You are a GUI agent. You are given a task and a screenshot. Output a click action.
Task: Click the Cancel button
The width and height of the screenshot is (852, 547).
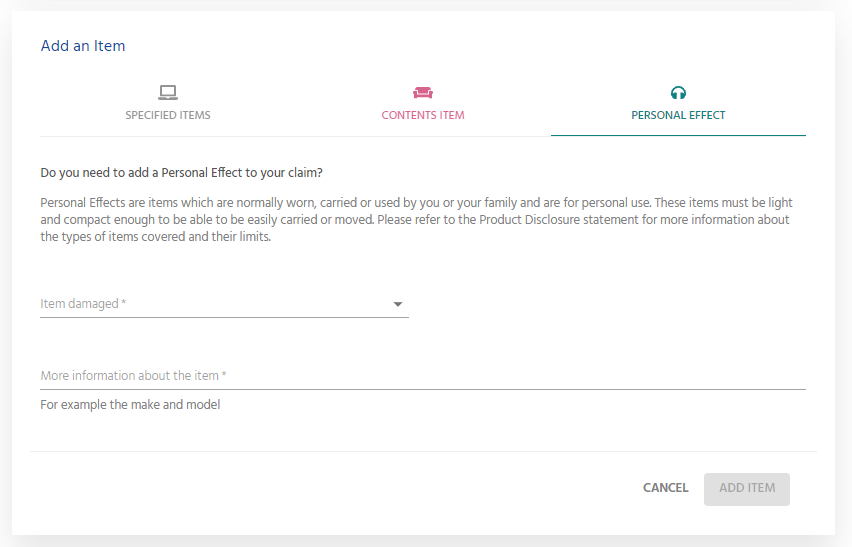666,488
